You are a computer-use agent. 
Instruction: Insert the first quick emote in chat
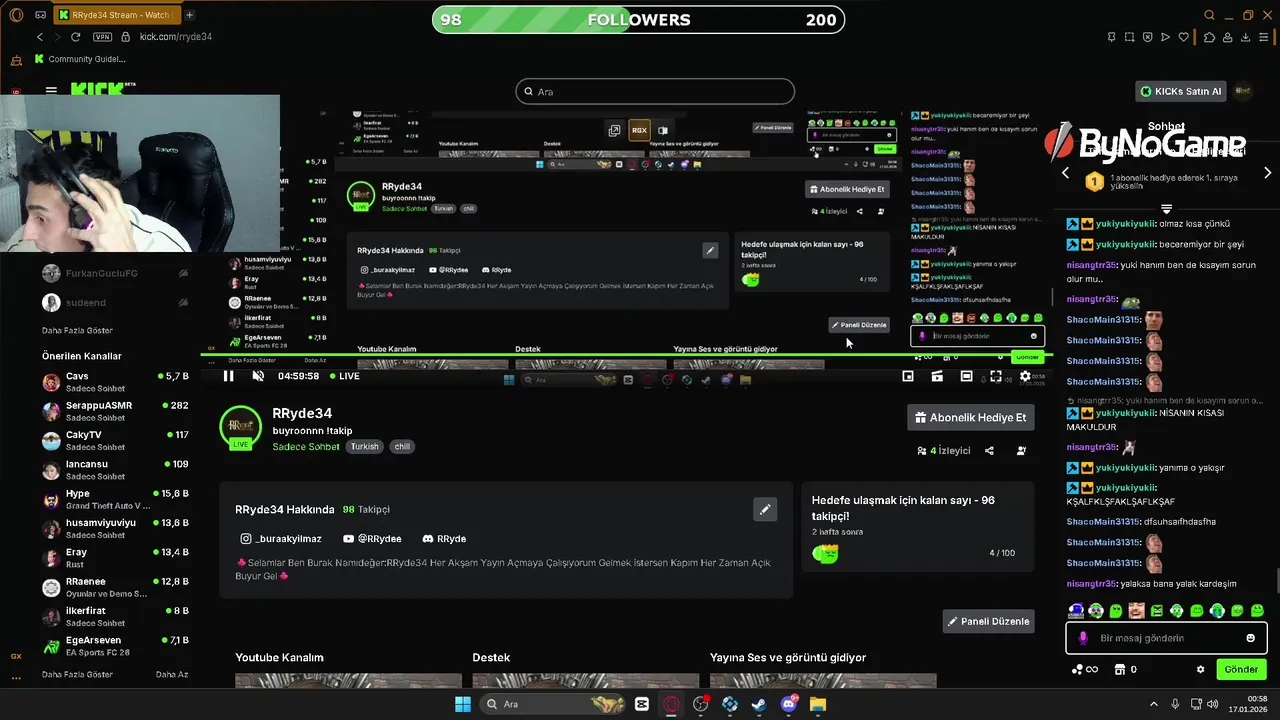point(1076,610)
